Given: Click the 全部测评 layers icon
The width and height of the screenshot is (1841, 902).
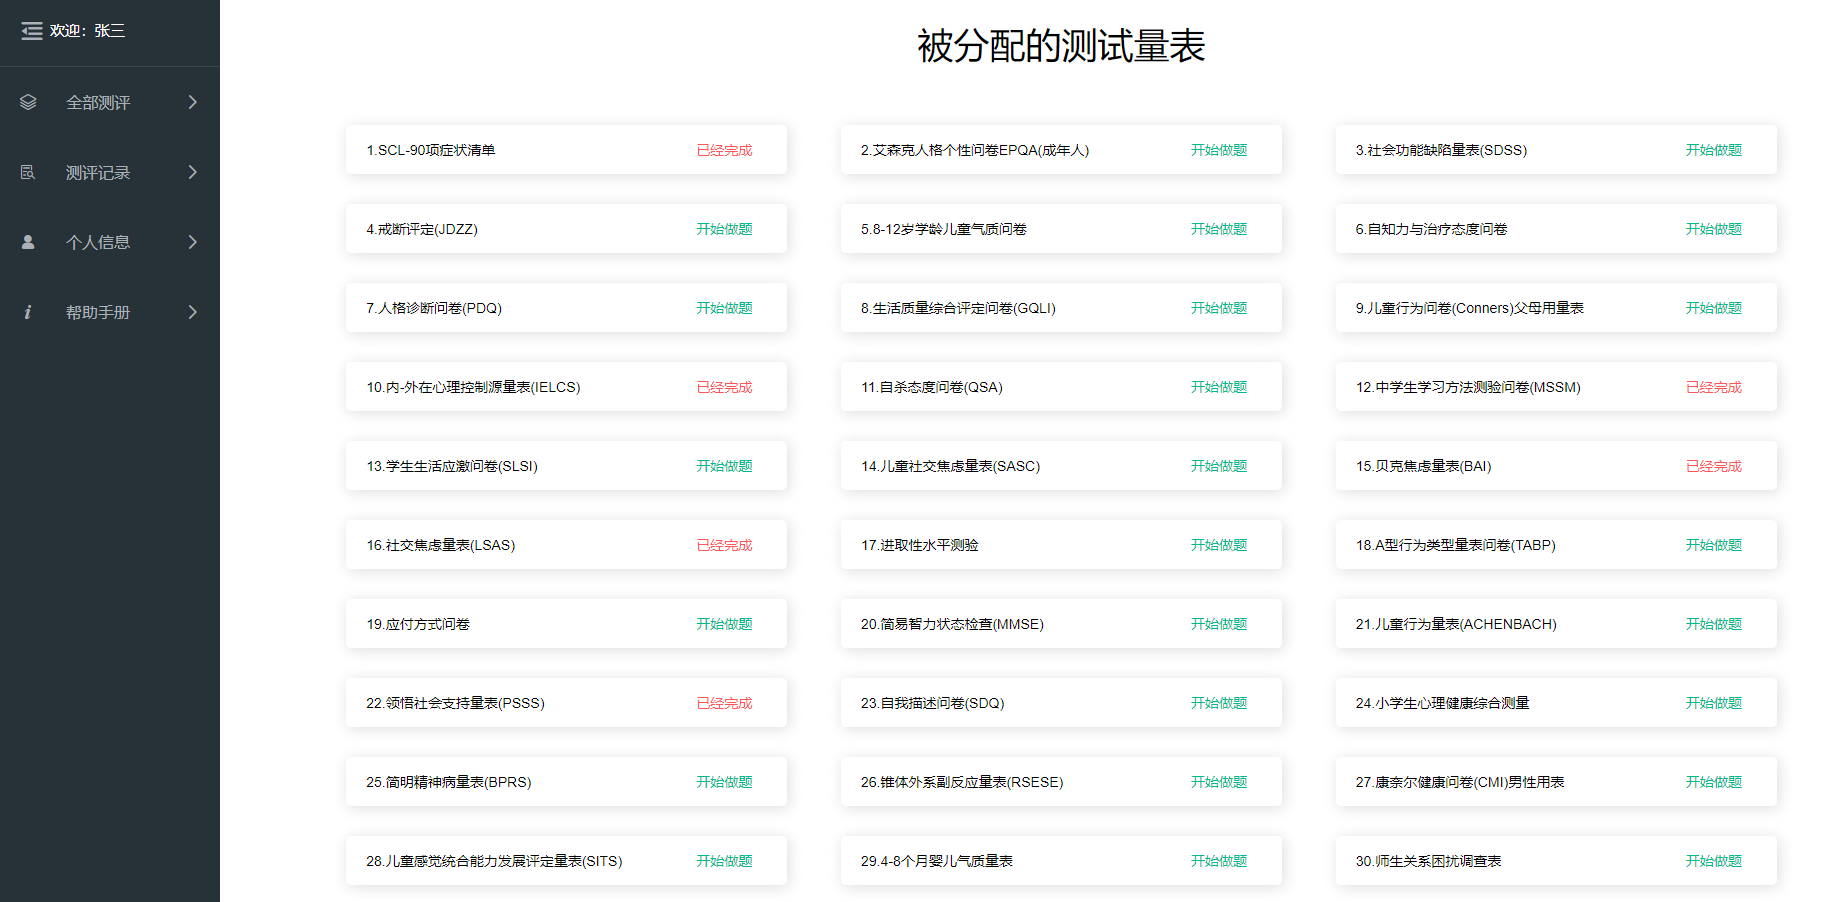Looking at the screenshot, I should pyautogui.click(x=28, y=102).
